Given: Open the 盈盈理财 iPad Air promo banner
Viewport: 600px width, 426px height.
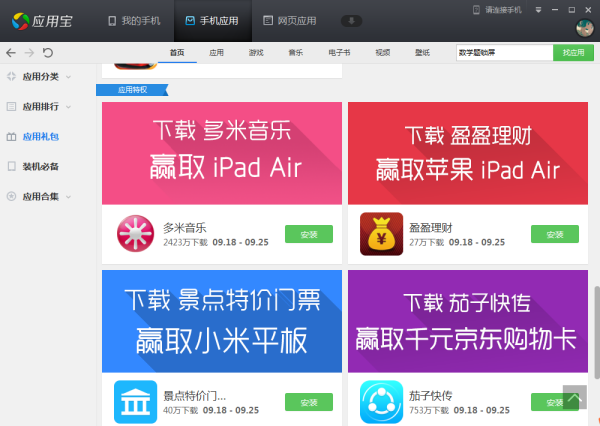Looking at the screenshot, I should (x=468, y=153).
